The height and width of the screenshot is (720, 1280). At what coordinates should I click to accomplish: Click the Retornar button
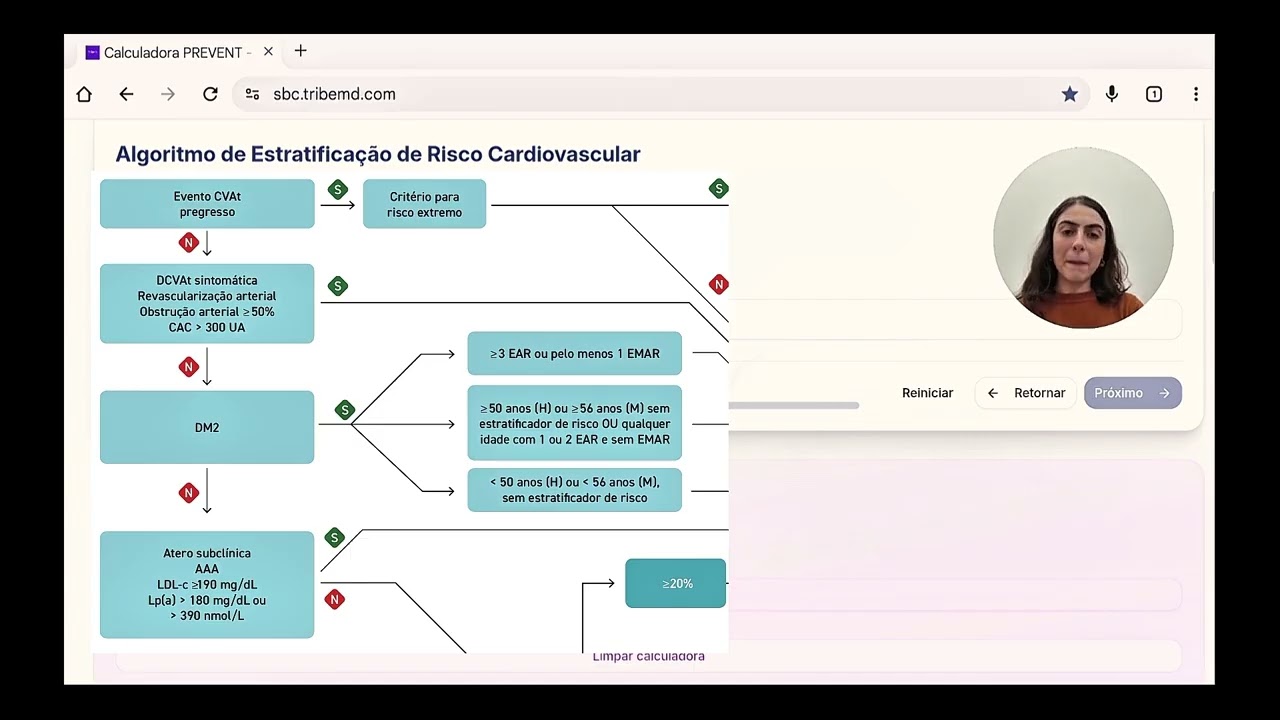pos(1026,393)
